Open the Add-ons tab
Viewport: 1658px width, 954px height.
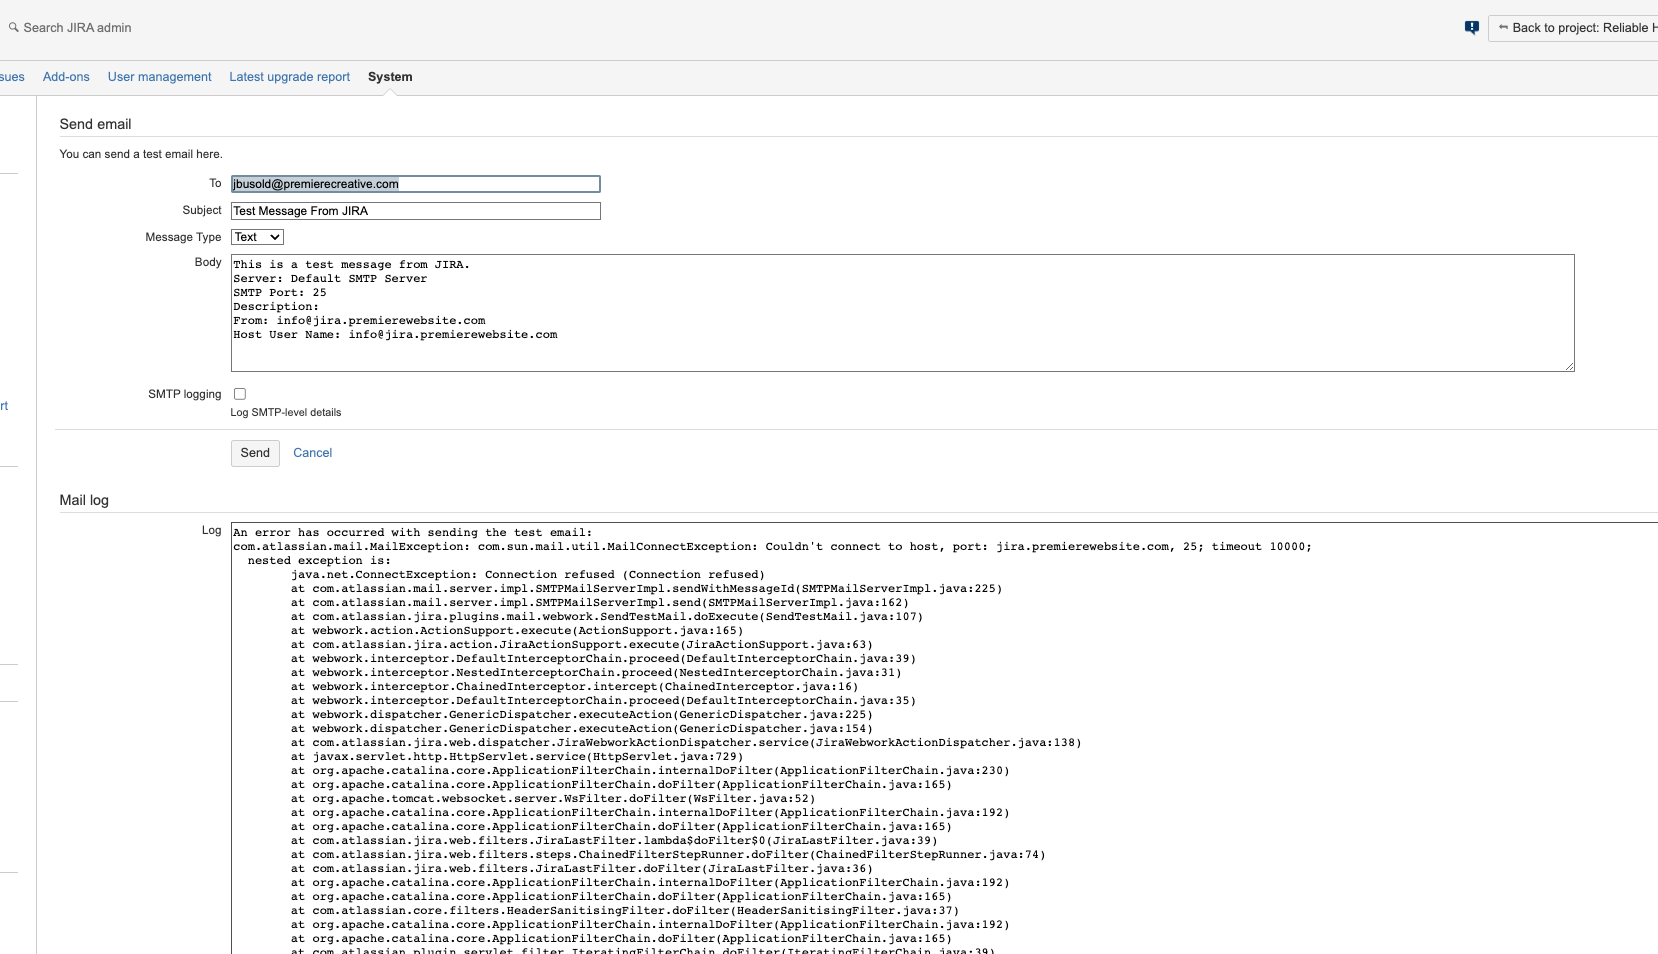(66, 77)
